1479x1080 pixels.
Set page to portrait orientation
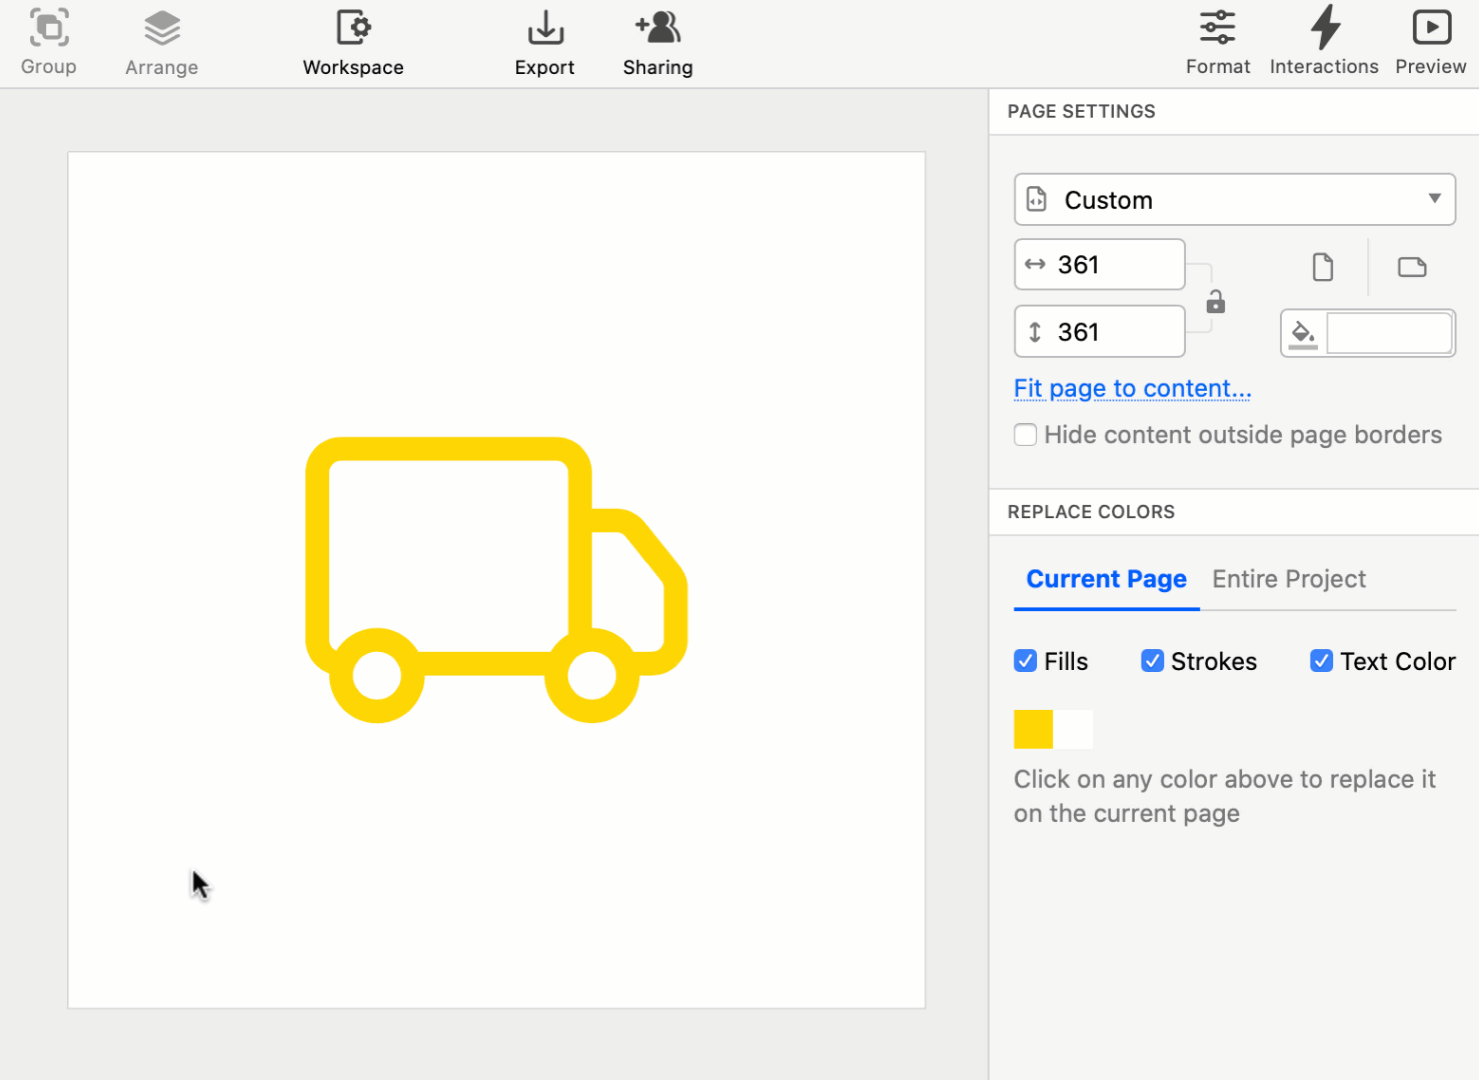point(1322,267)
